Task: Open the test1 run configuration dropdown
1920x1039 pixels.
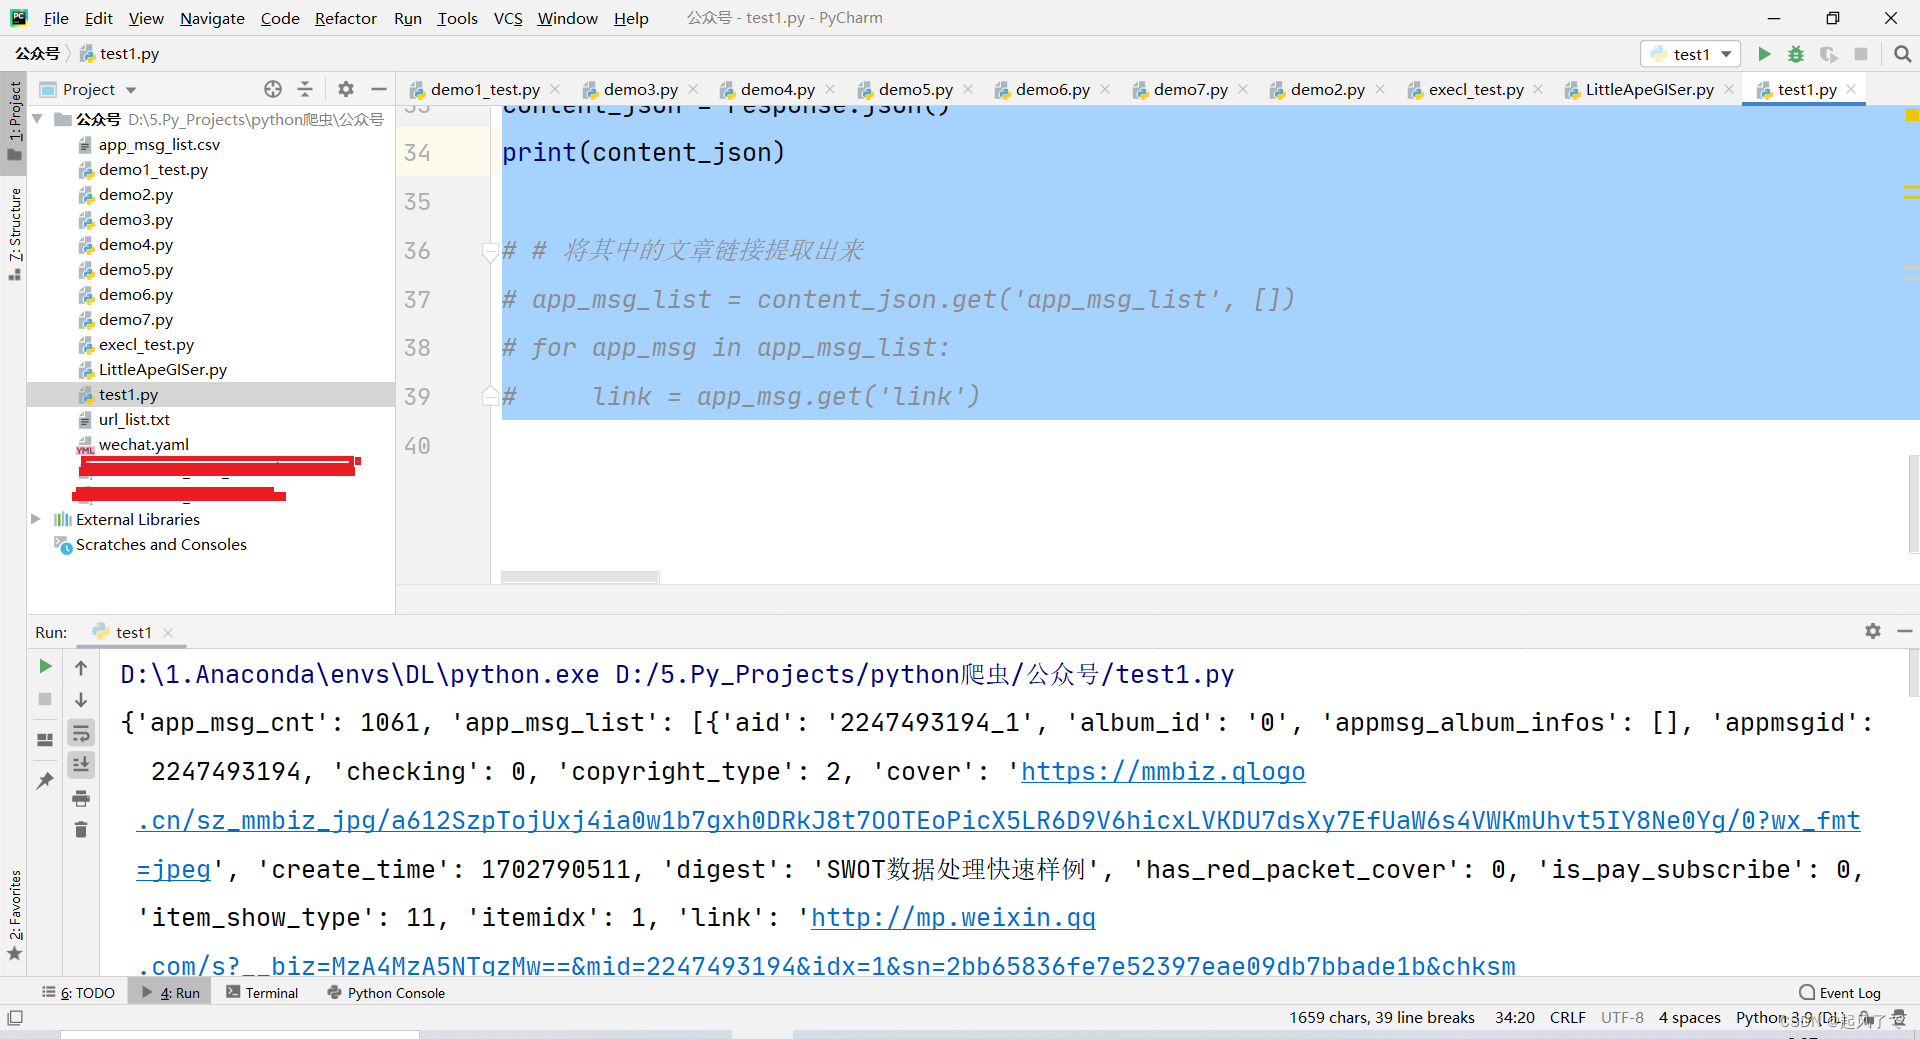Action: click(x=1691, y=54)
